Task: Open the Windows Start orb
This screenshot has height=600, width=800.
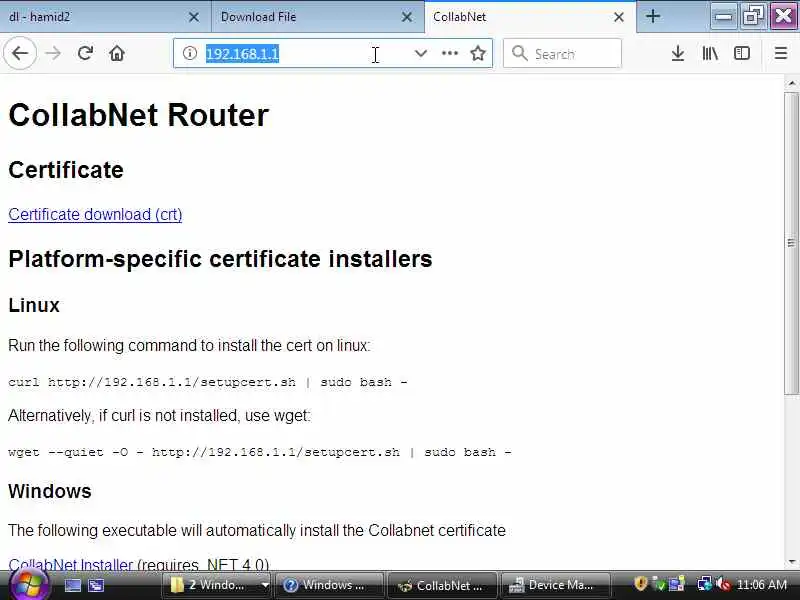Action: [x=28, y=585]
